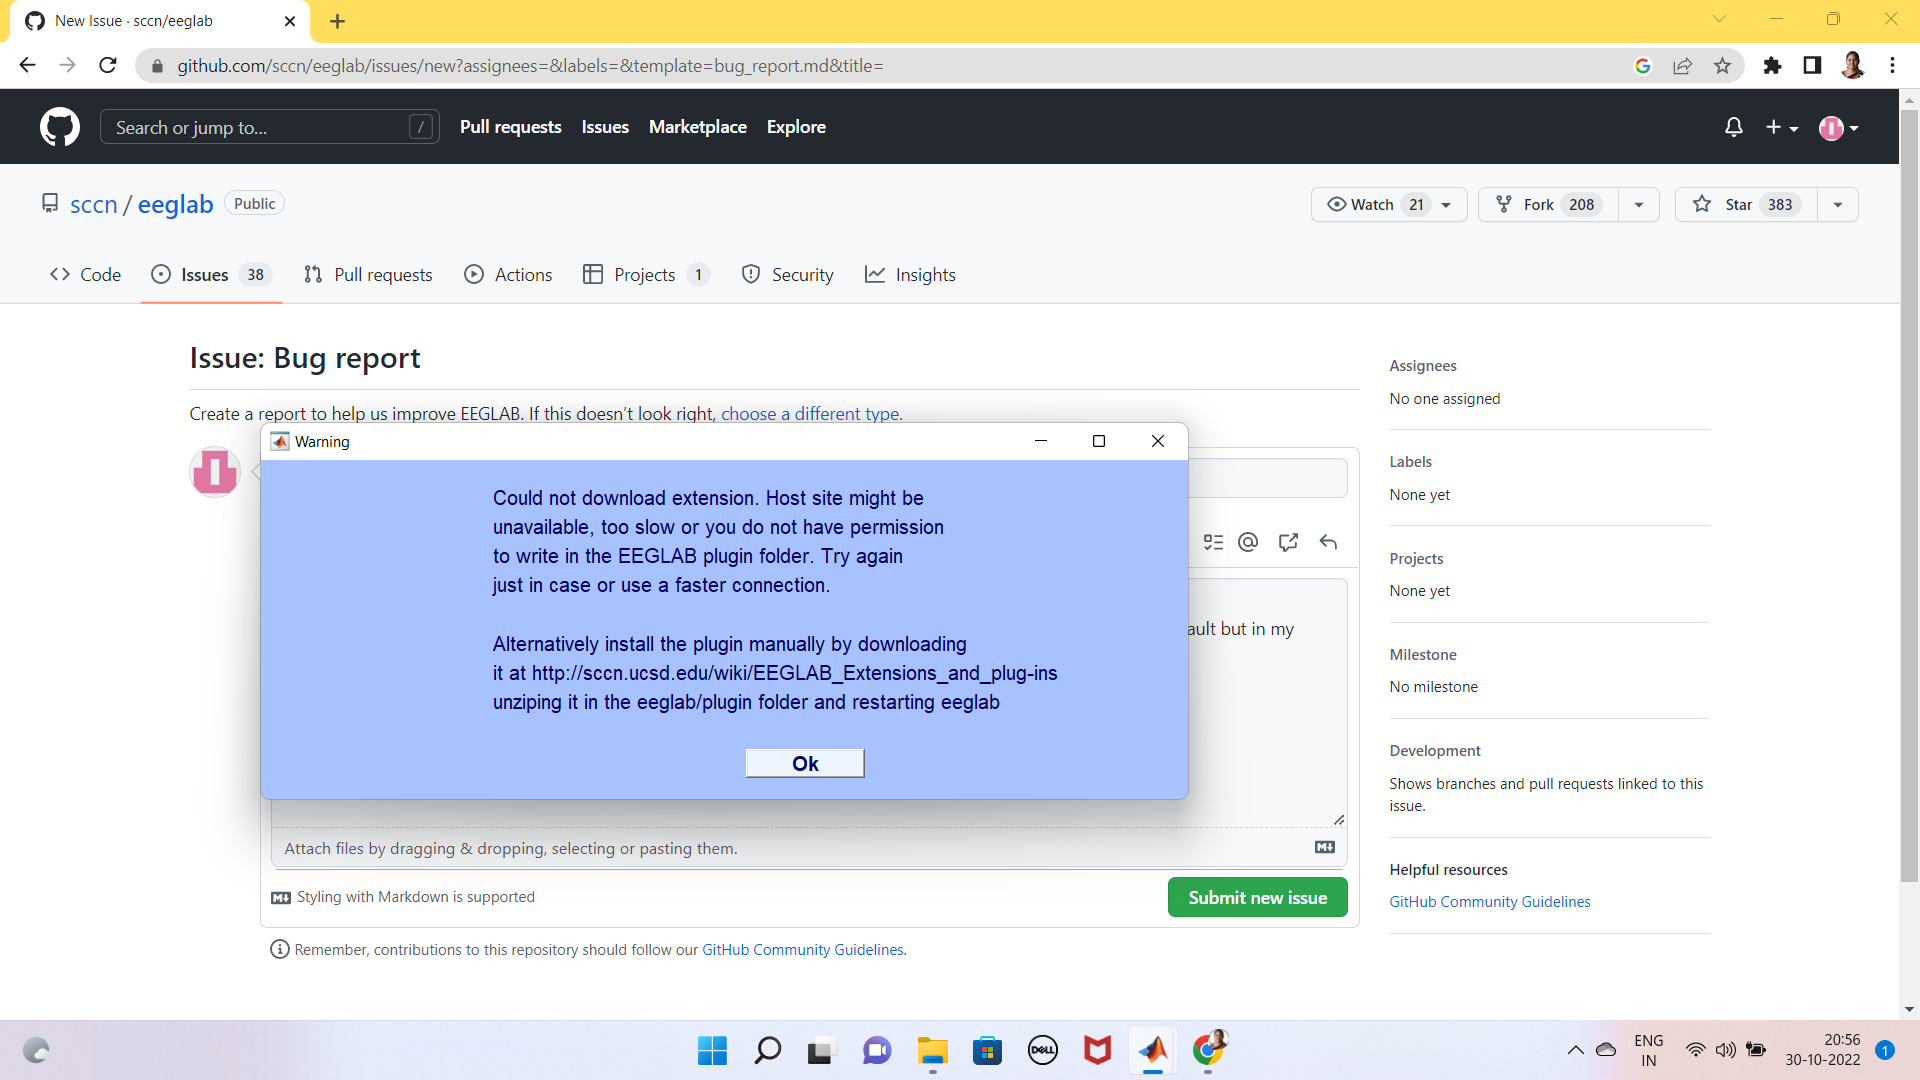The image size is (1920, 1080).
Task: Bookmark this page with the browser star
Action: point(1722,65)
